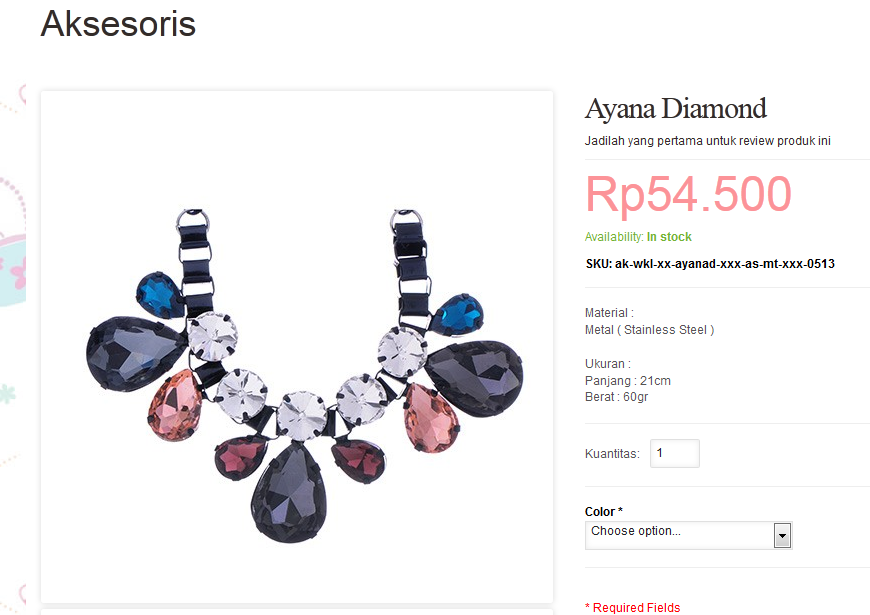Click the large center dark teardrop gem in photo
Screen dimensions: 870x615
(x=289, y=492)
